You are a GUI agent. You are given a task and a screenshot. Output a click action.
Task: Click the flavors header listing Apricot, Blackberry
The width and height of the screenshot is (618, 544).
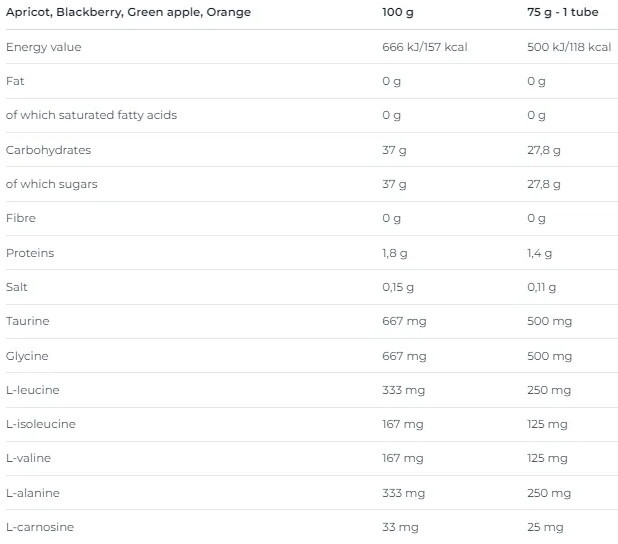pos(128,12)
